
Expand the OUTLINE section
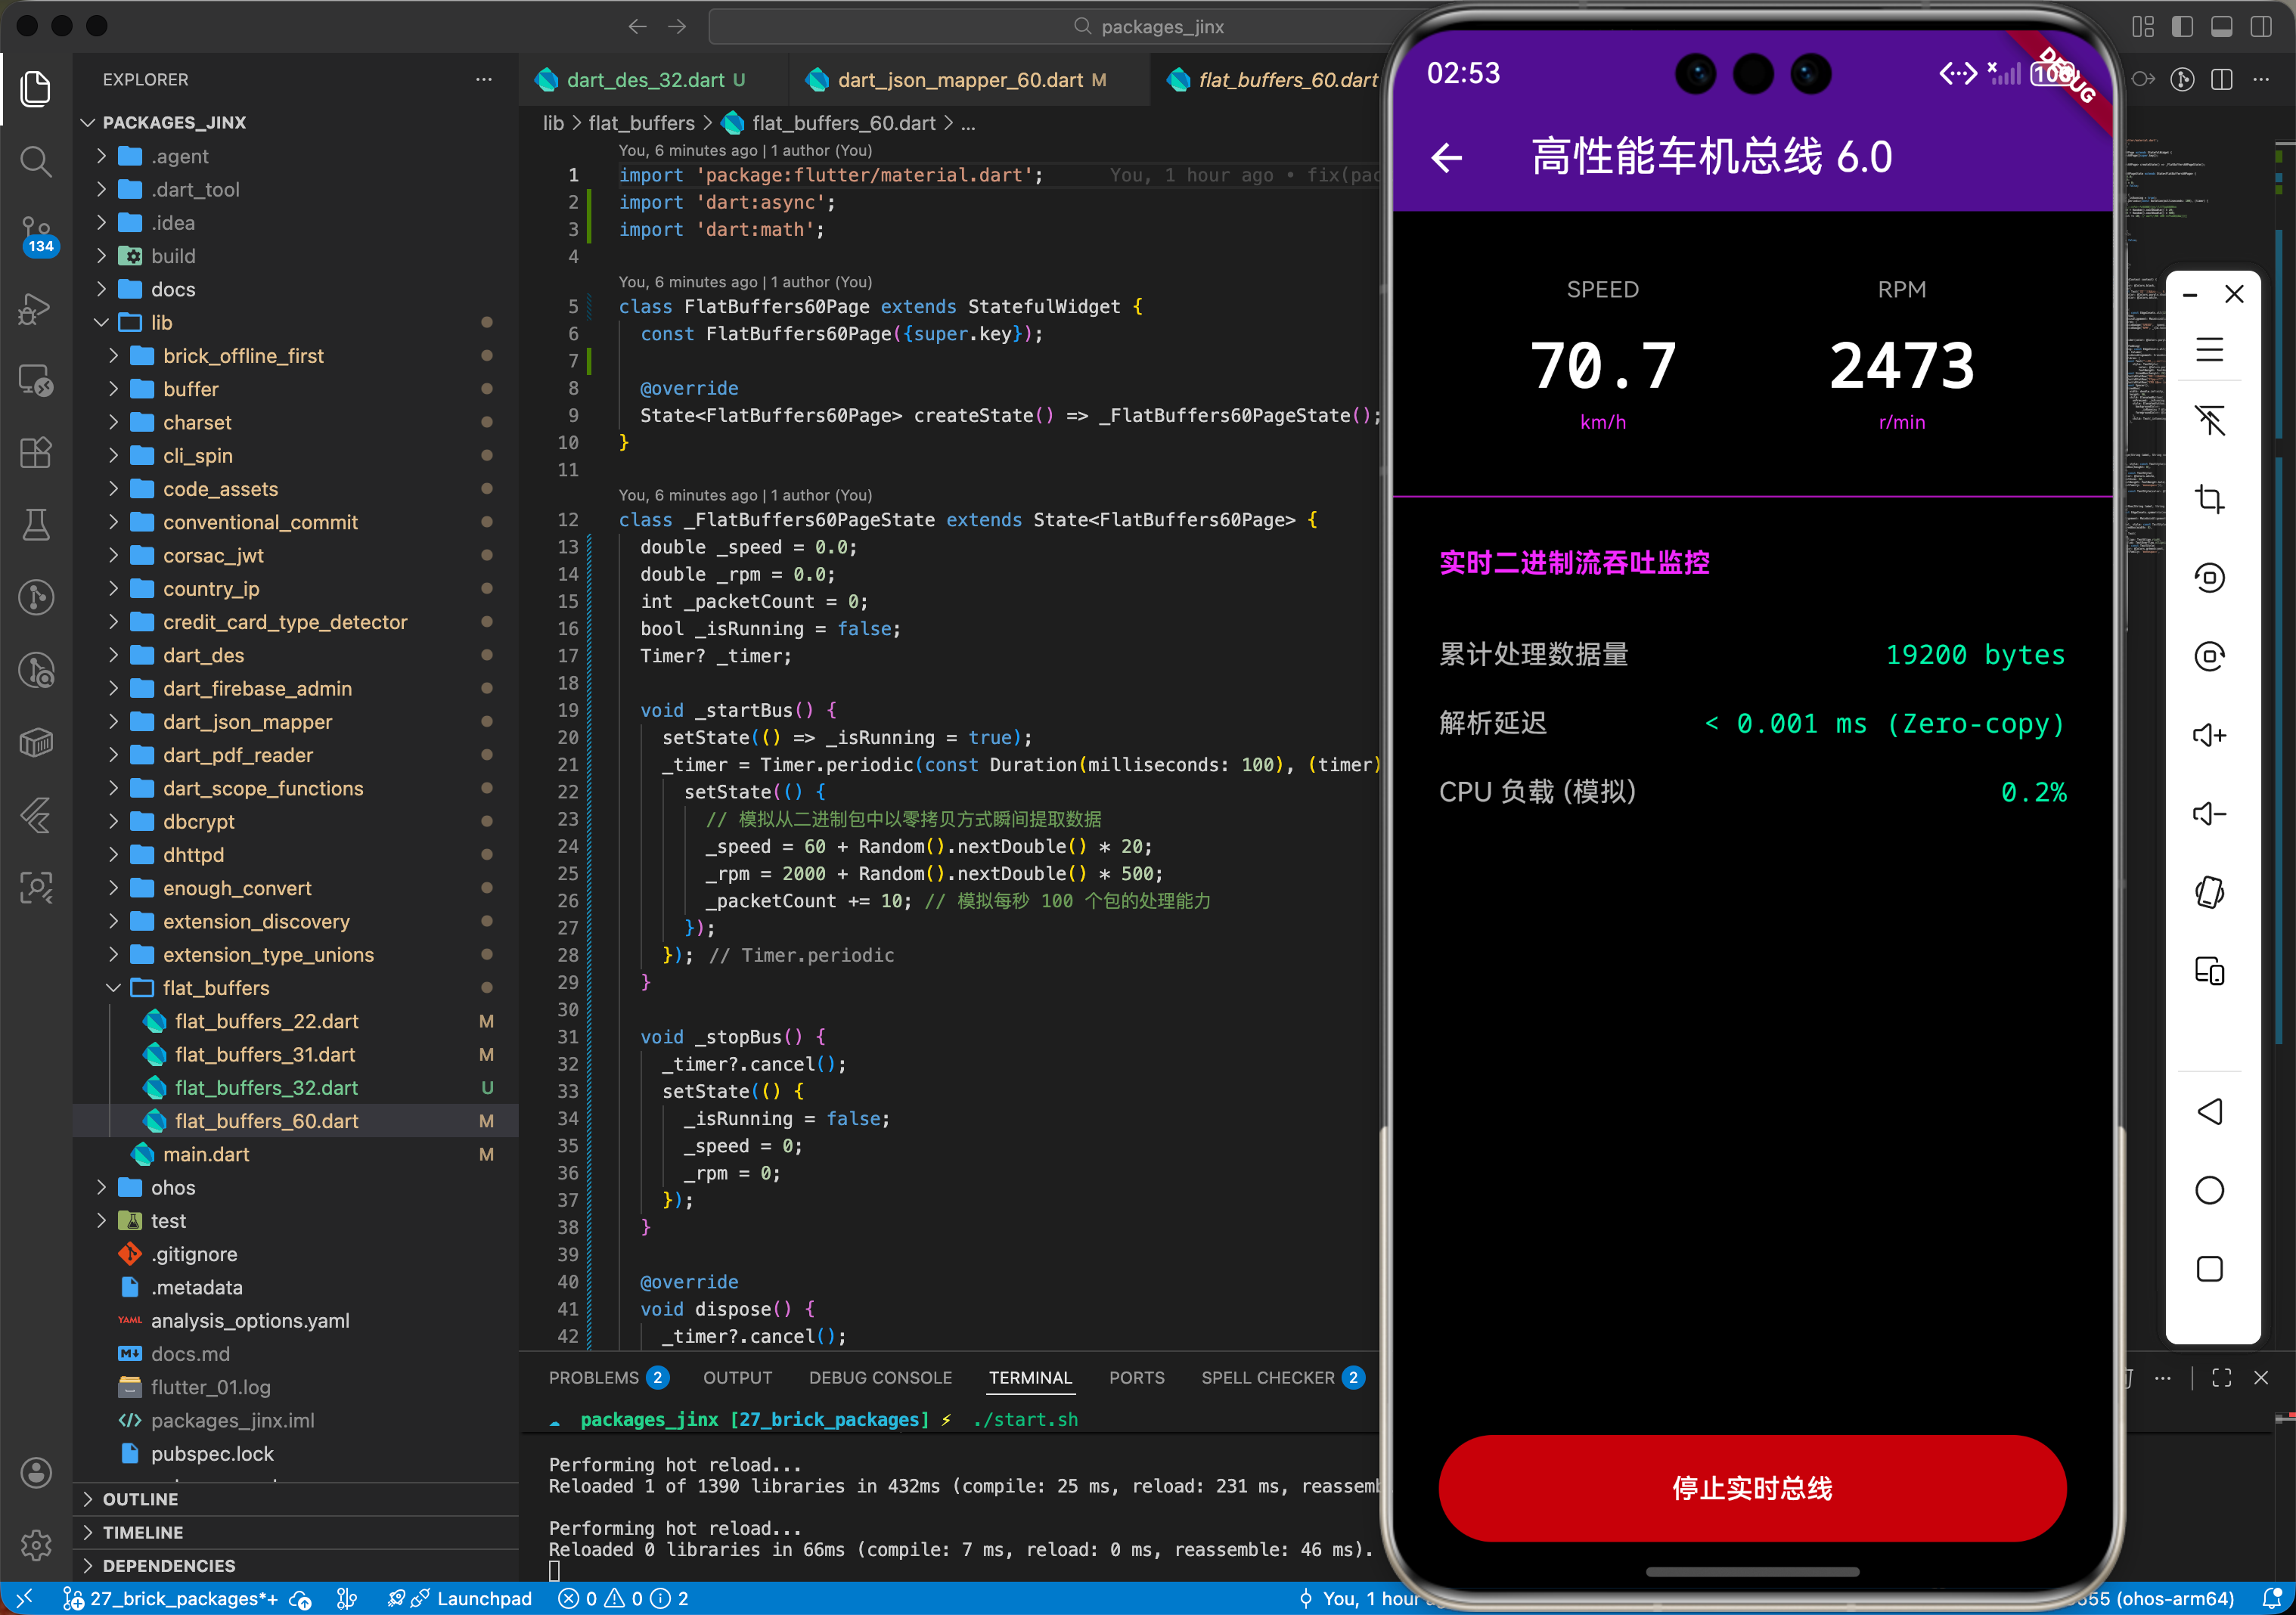click(x=140, y=1499)
